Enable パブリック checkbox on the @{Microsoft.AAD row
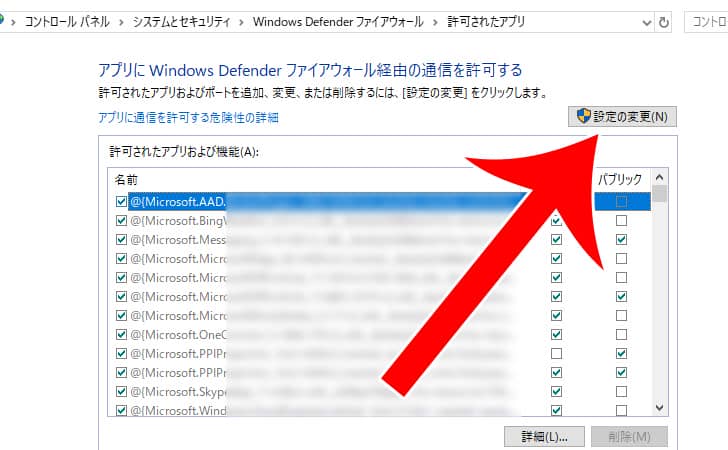The image size is (728, 450). click(621, 202)
